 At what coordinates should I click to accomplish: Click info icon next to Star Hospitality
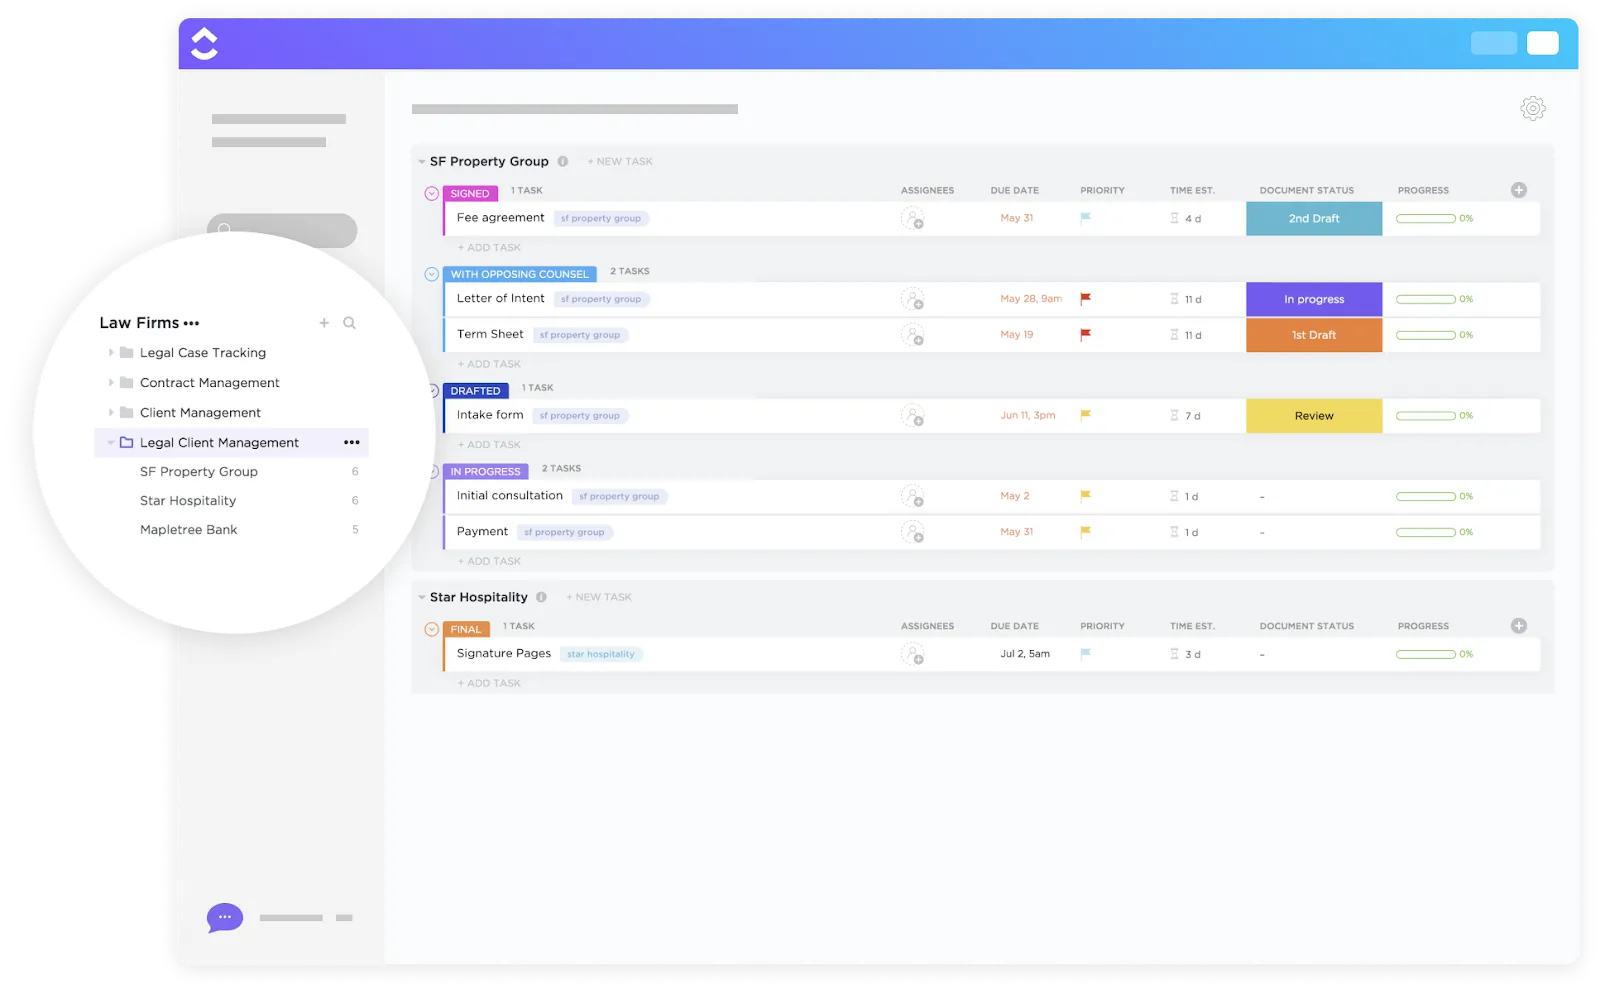pyautogui.click(x=541, y=597)
